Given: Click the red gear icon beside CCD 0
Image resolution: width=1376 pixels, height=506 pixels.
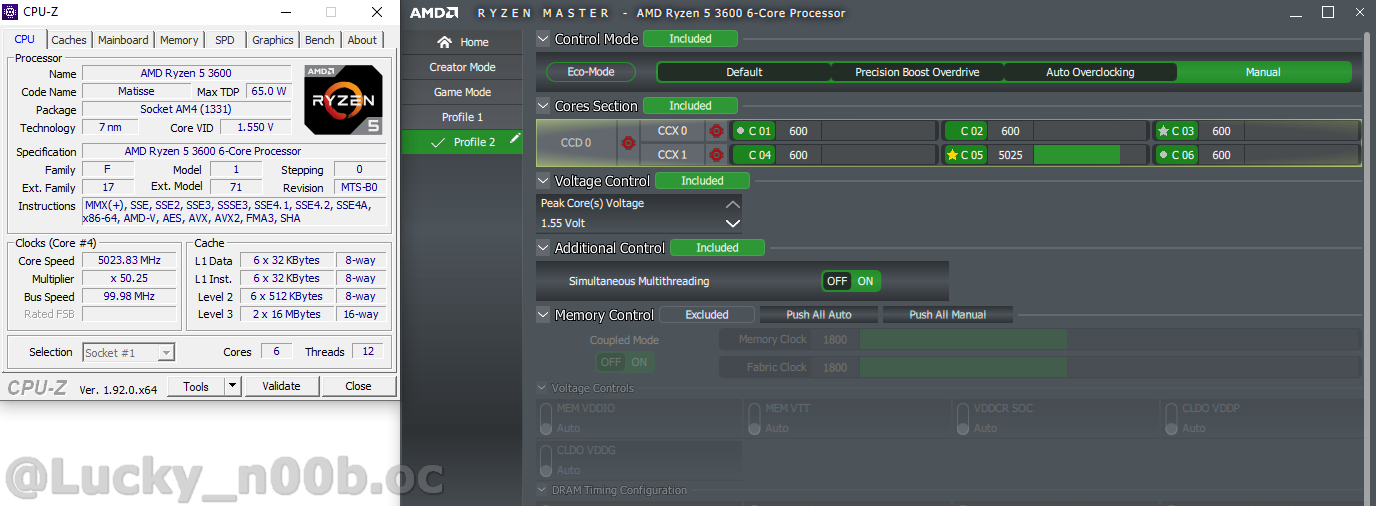Looking at the screenshot, I should coord(628,143).
